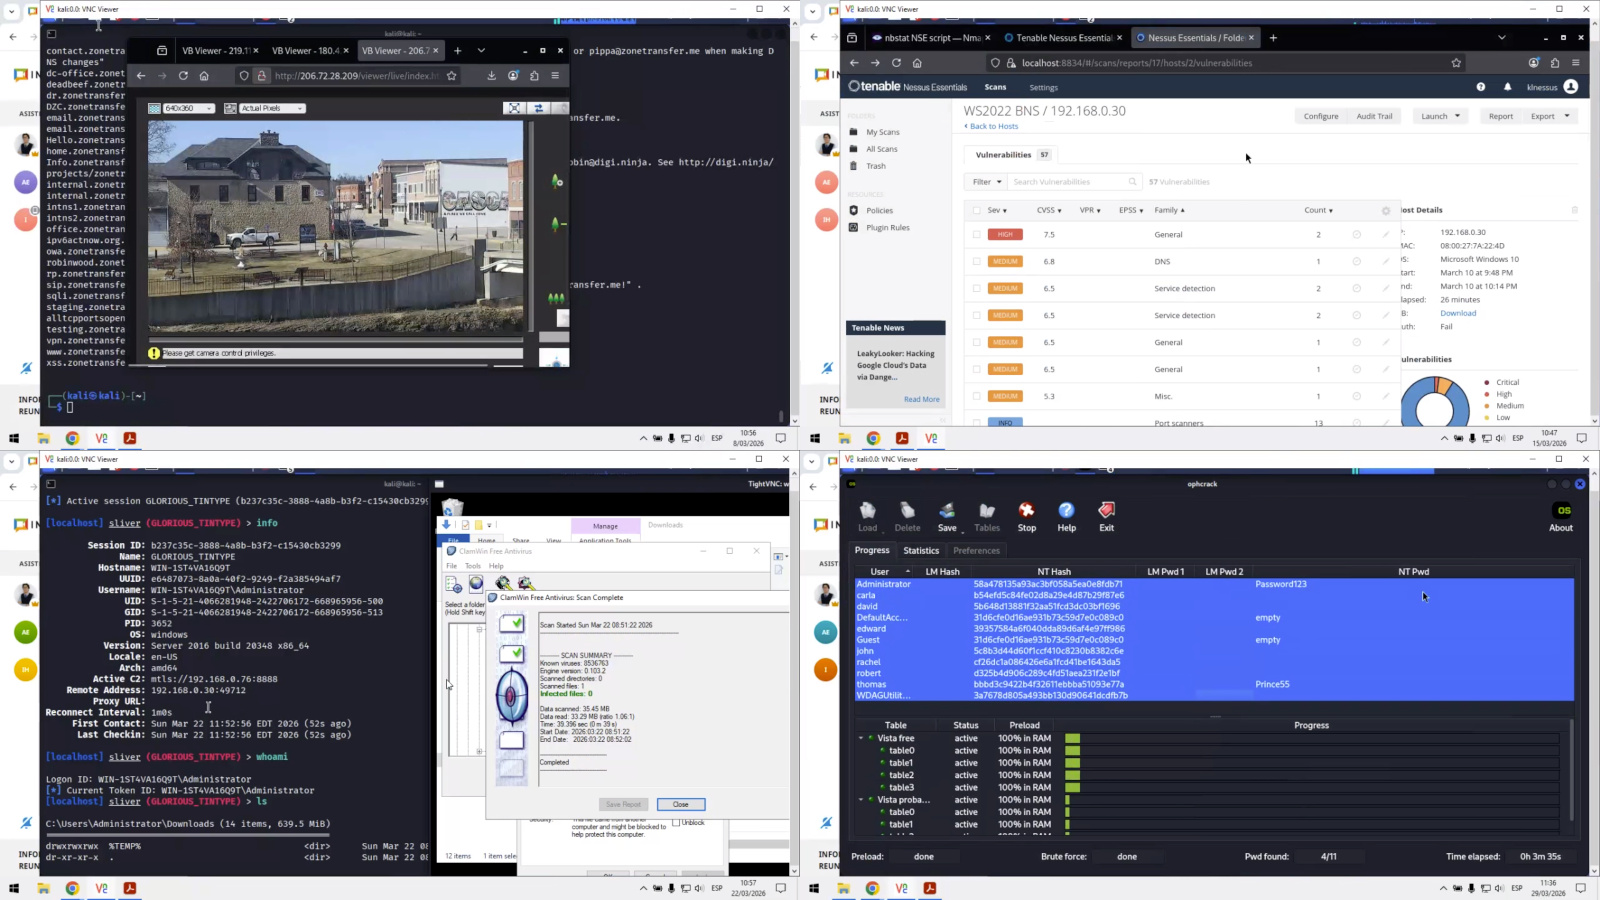1600x900 pixels.
Task: Open the Nessus Settings menu item
Action: pyautogui.click(x=1043, y=88)
